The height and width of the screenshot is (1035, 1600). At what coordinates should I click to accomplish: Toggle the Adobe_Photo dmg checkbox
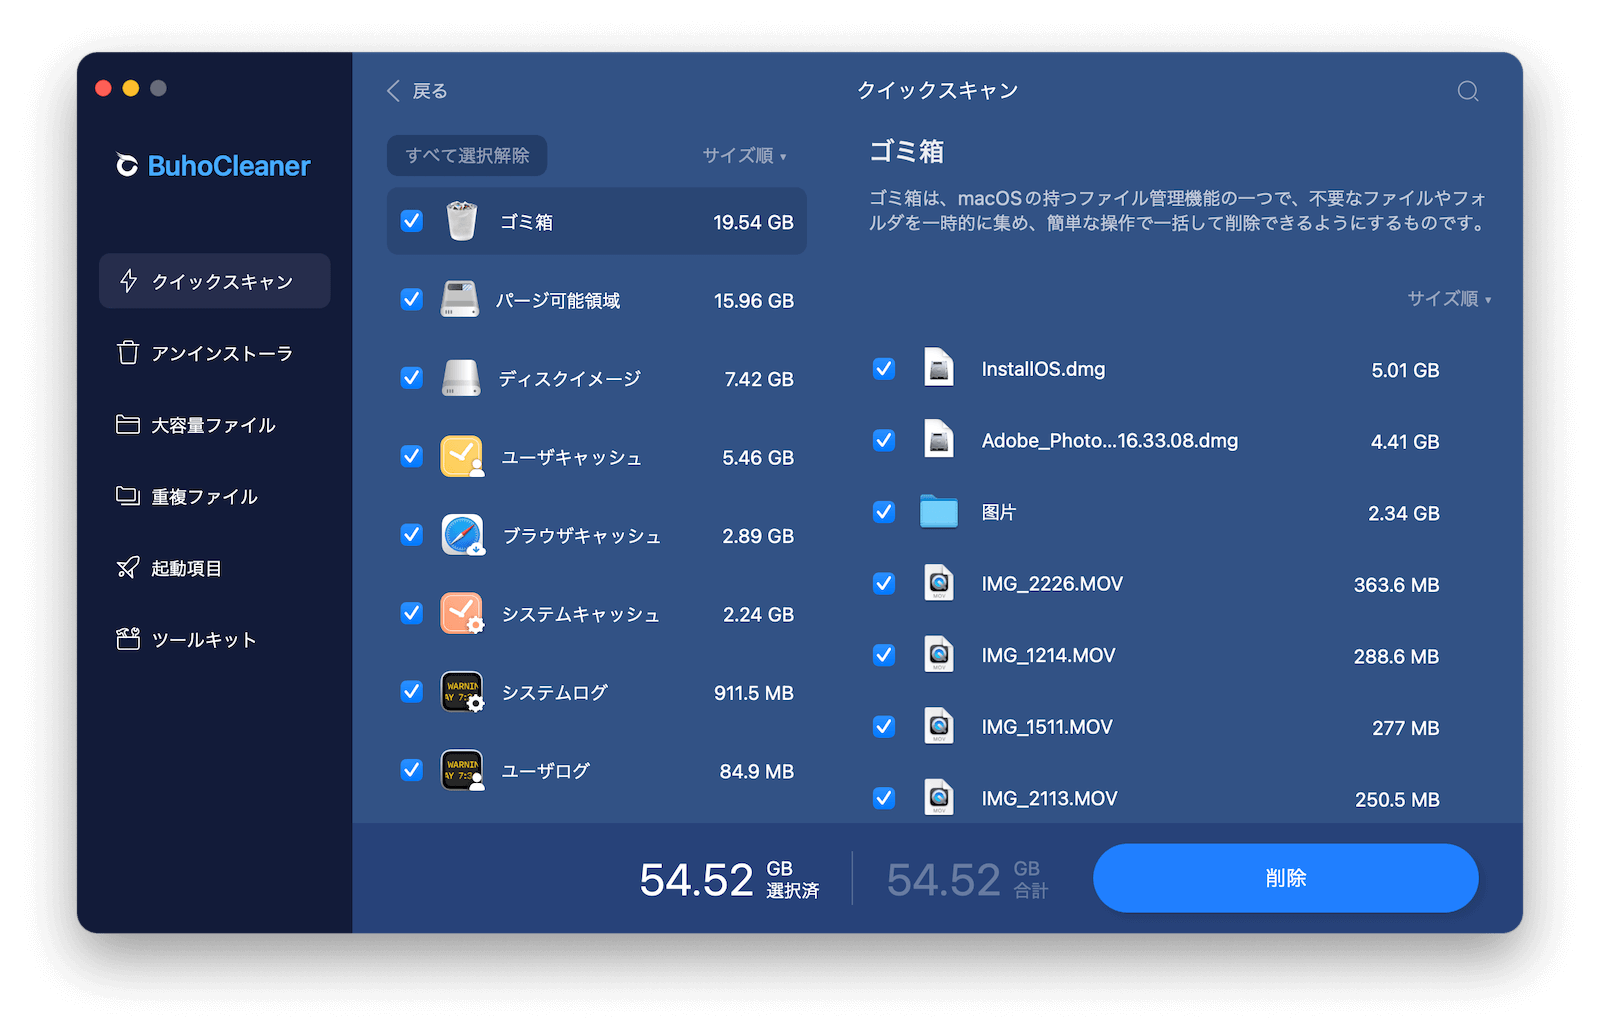[884, 440]
